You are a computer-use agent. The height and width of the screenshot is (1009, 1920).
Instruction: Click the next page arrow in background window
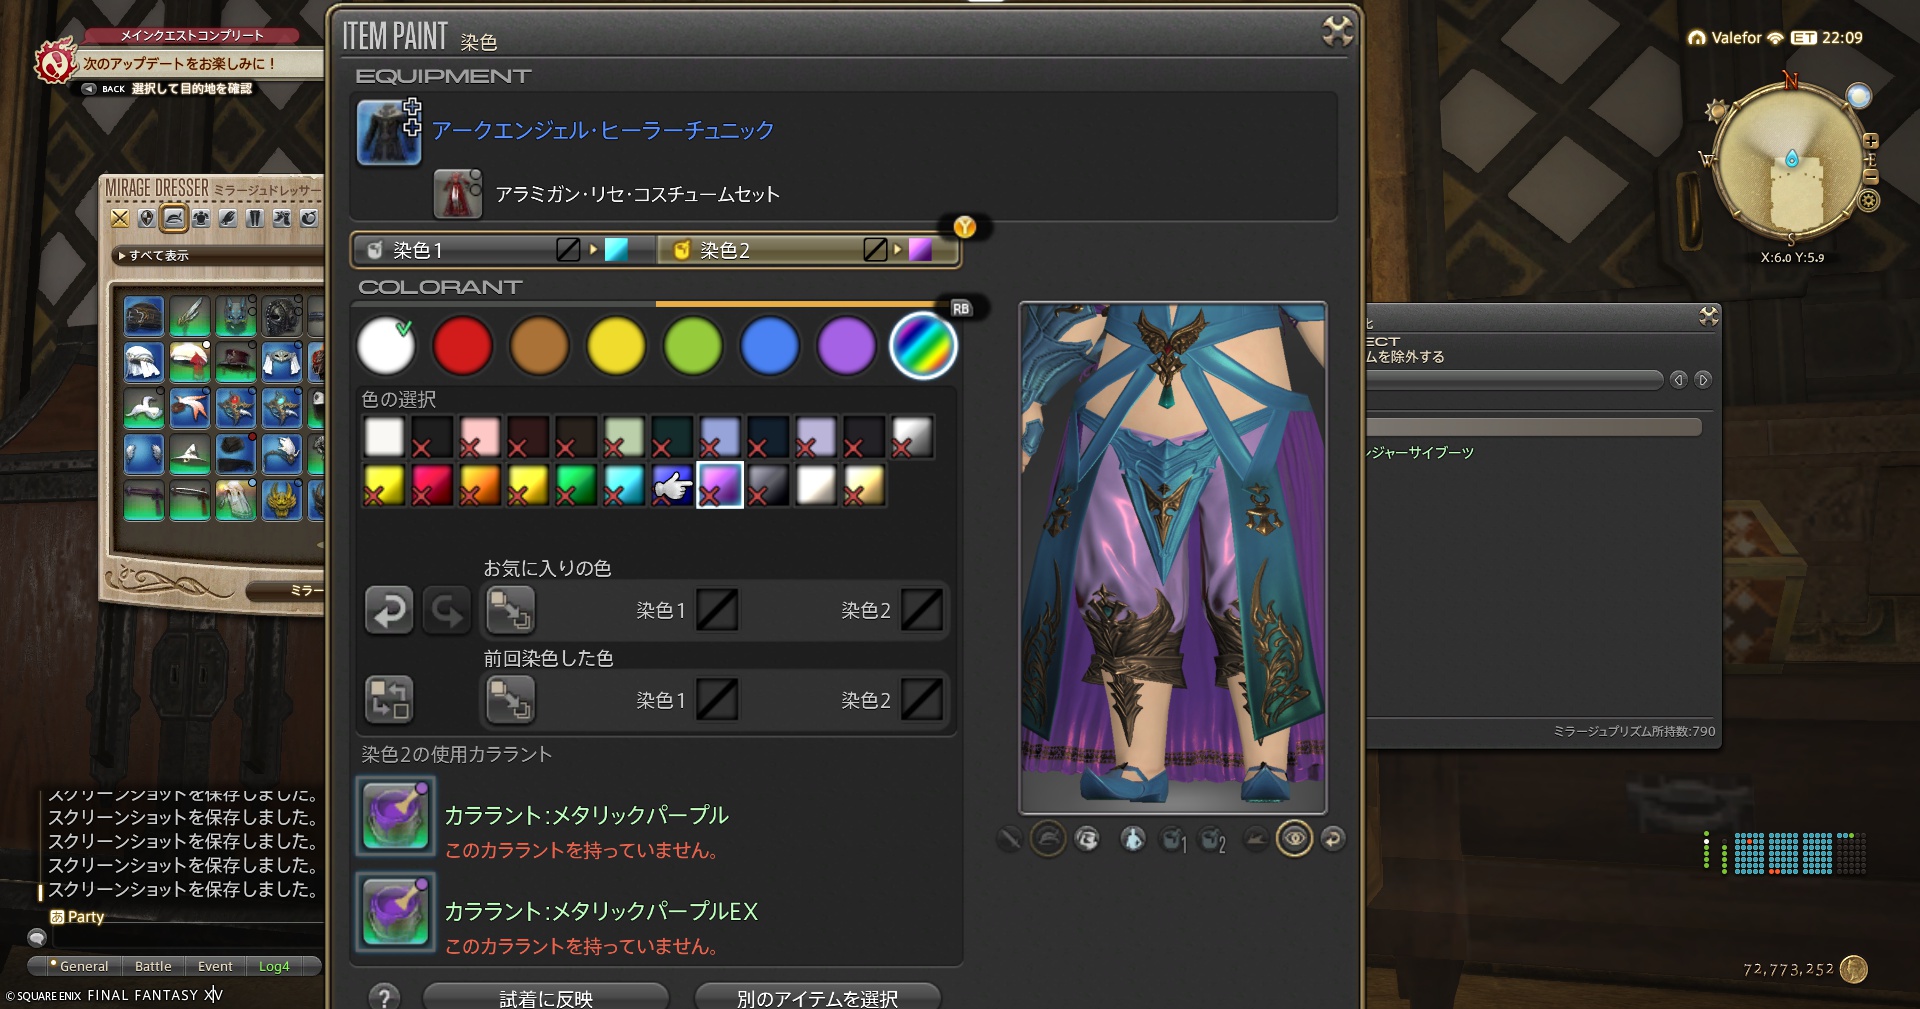1703,380
